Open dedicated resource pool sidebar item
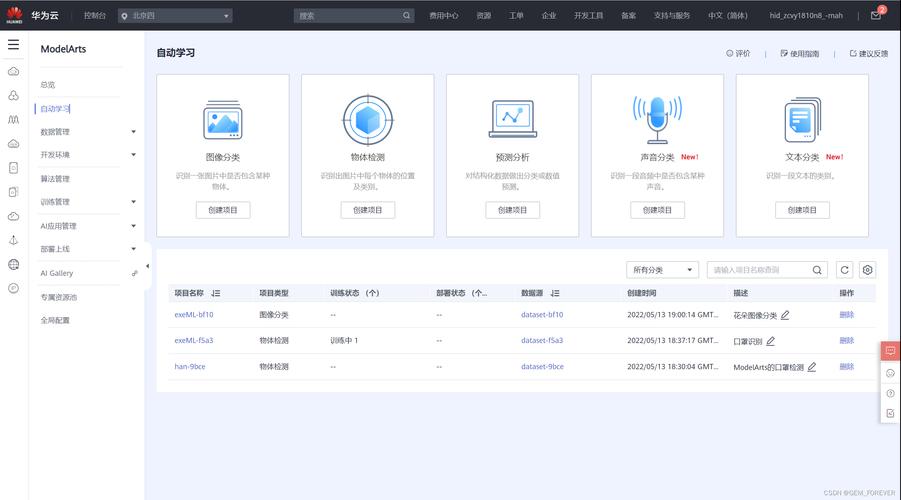This screenshot has width=901, height=500. [x=59, y=297]
